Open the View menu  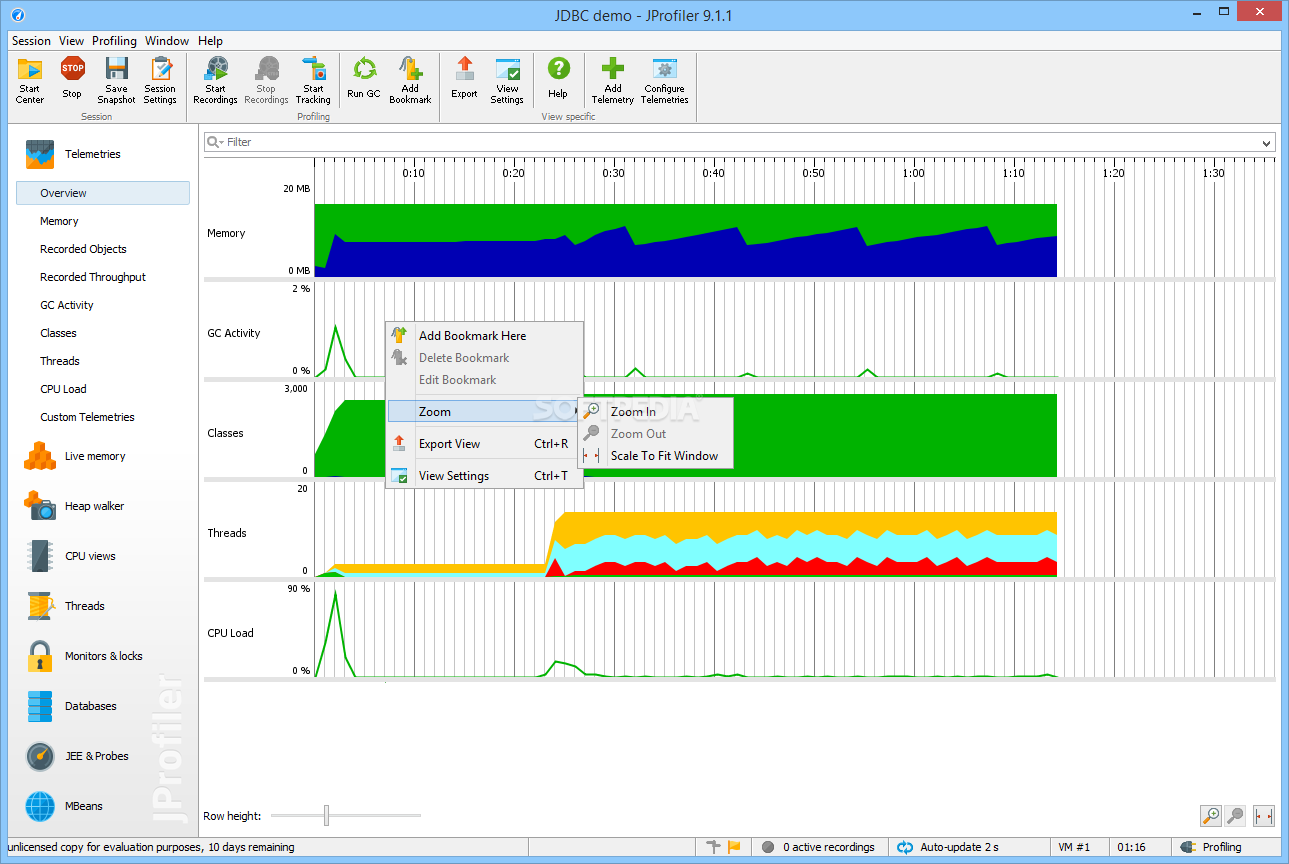click(71, 41)
